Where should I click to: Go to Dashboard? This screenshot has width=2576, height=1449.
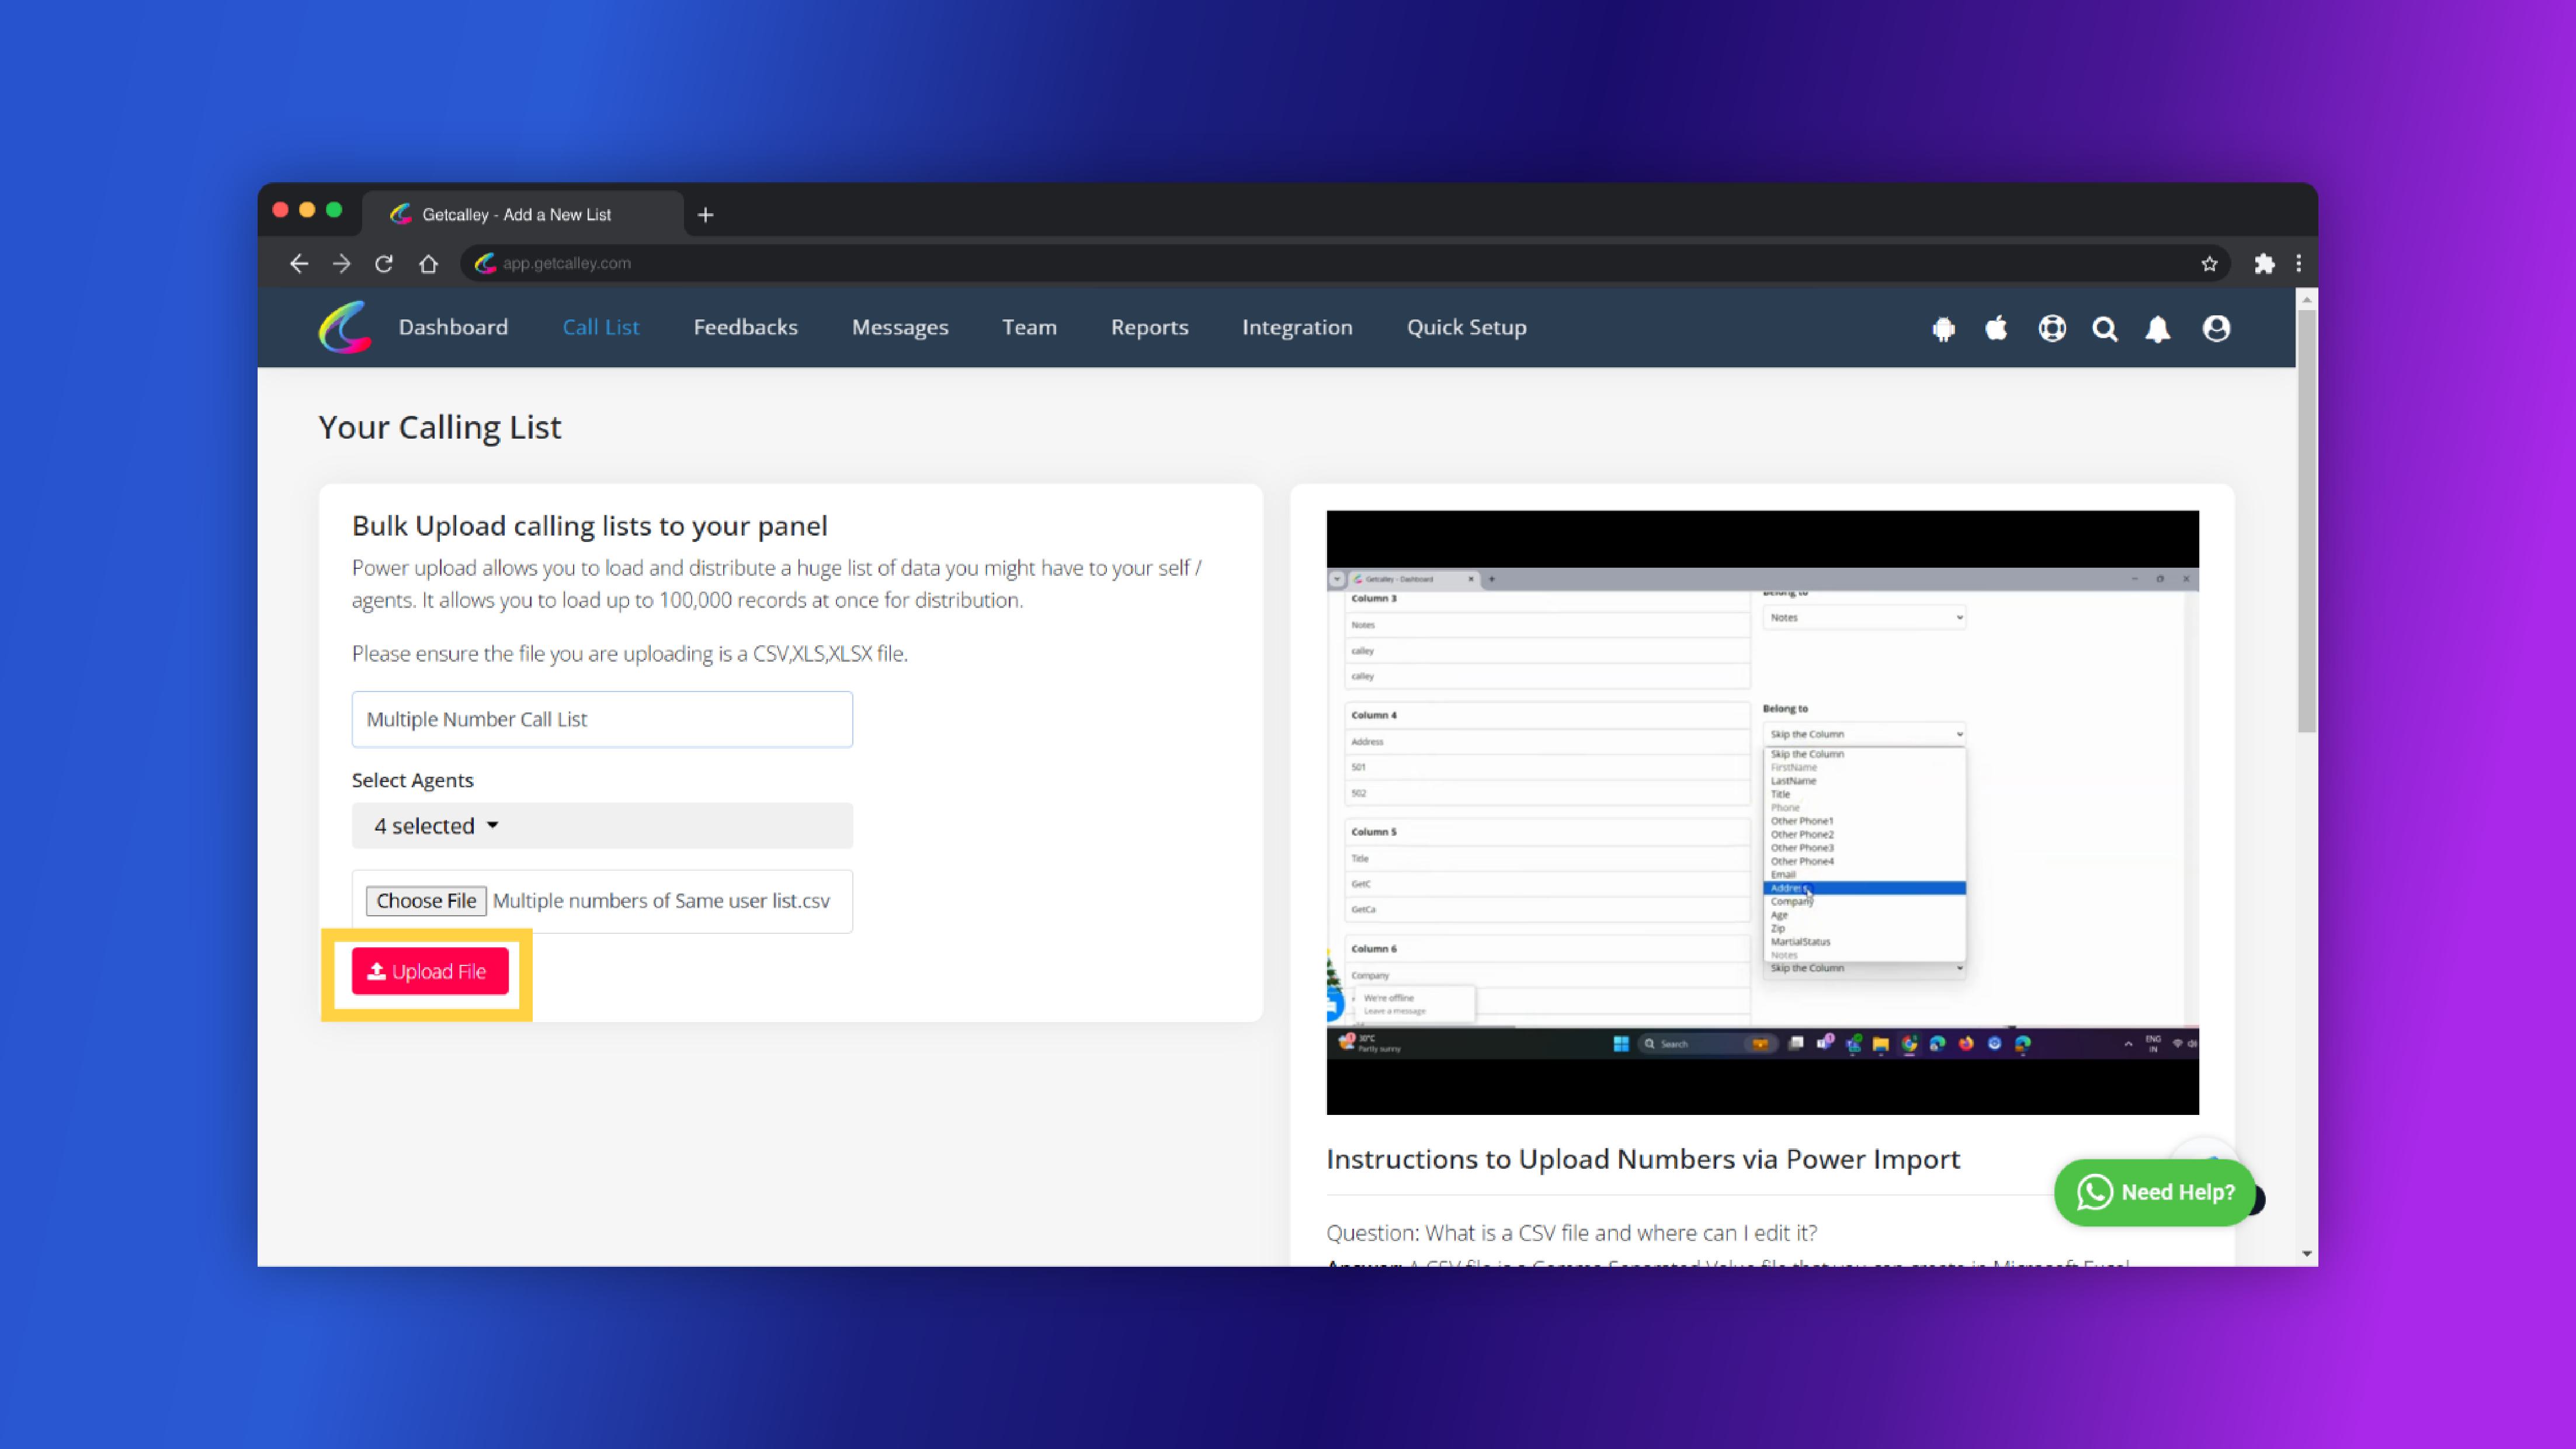[x=453, y=327]
